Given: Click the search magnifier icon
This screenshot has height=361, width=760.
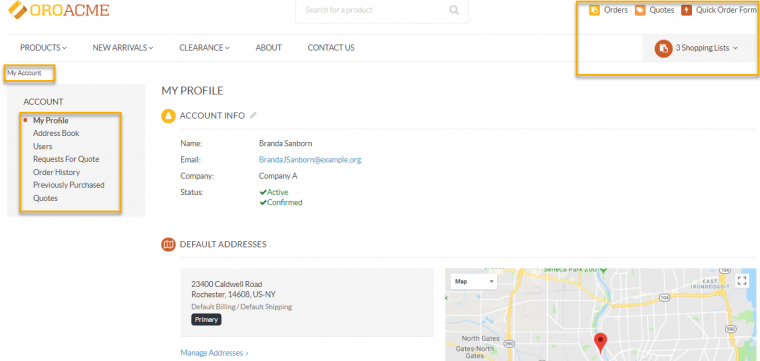Looking at the screenshot, I should click(x=454, y=10).
